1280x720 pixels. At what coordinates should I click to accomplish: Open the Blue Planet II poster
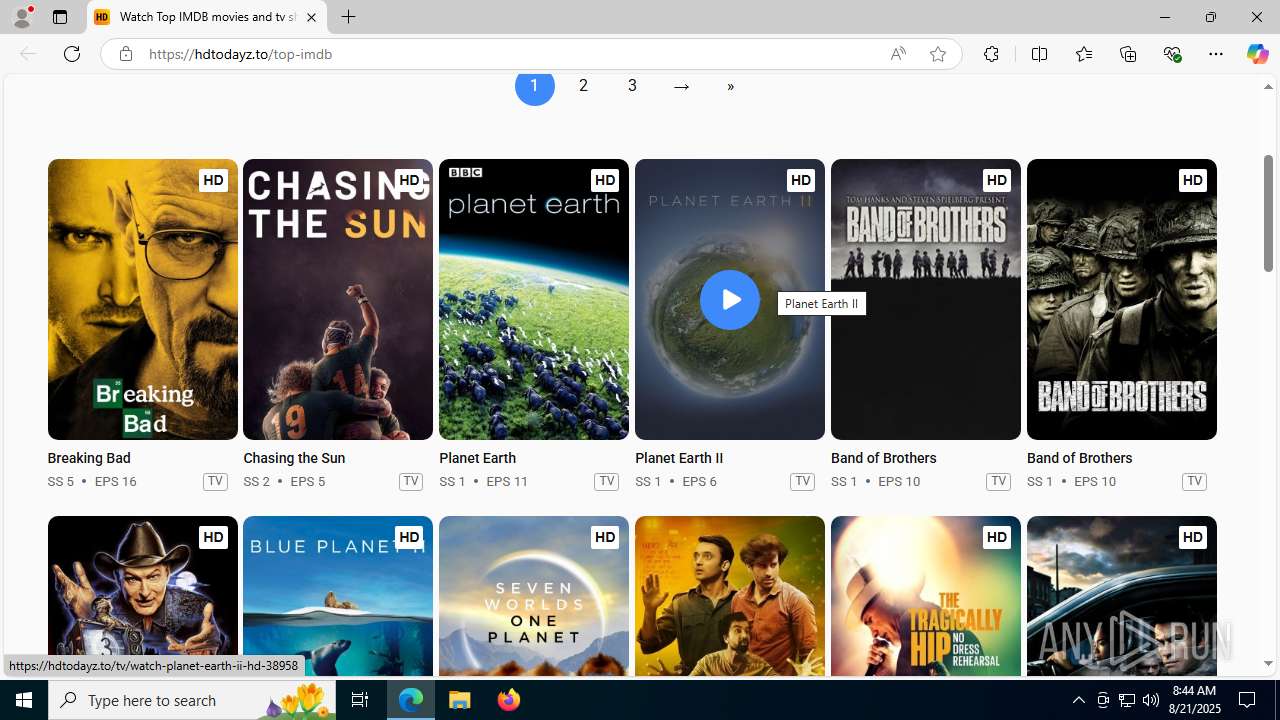[x=338, y=596]
